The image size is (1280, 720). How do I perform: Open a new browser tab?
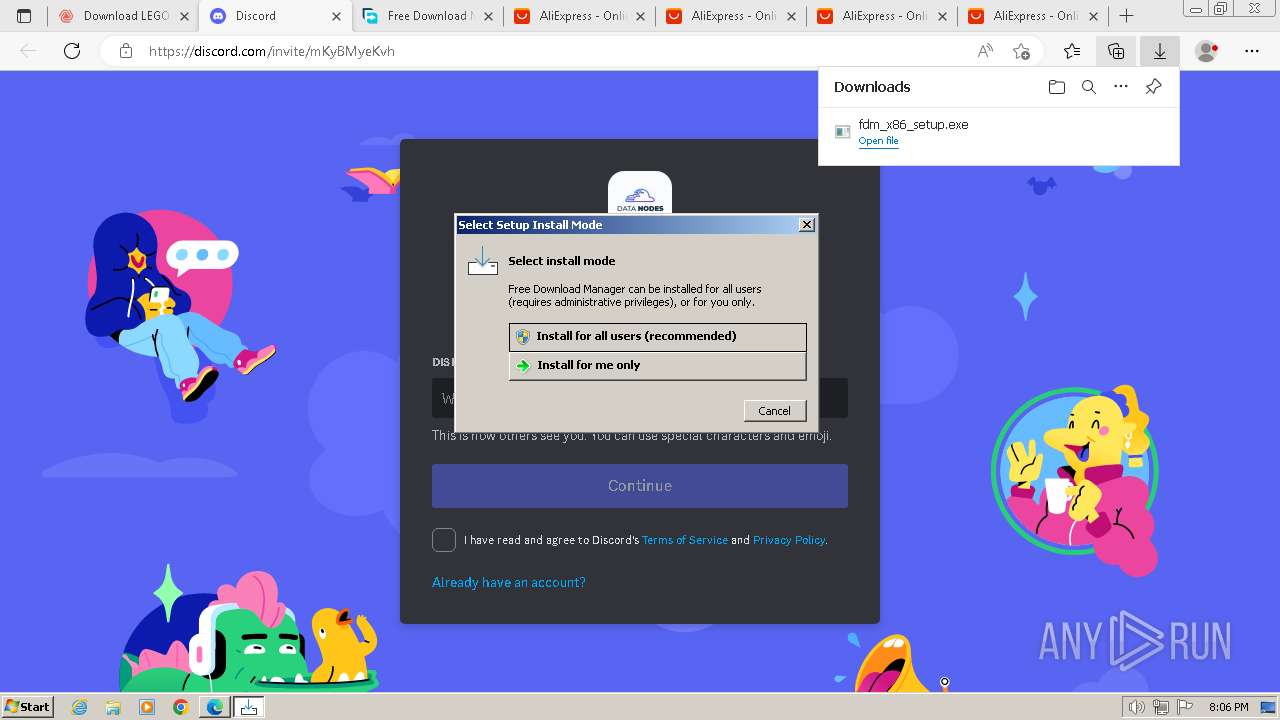point(1127,16)
